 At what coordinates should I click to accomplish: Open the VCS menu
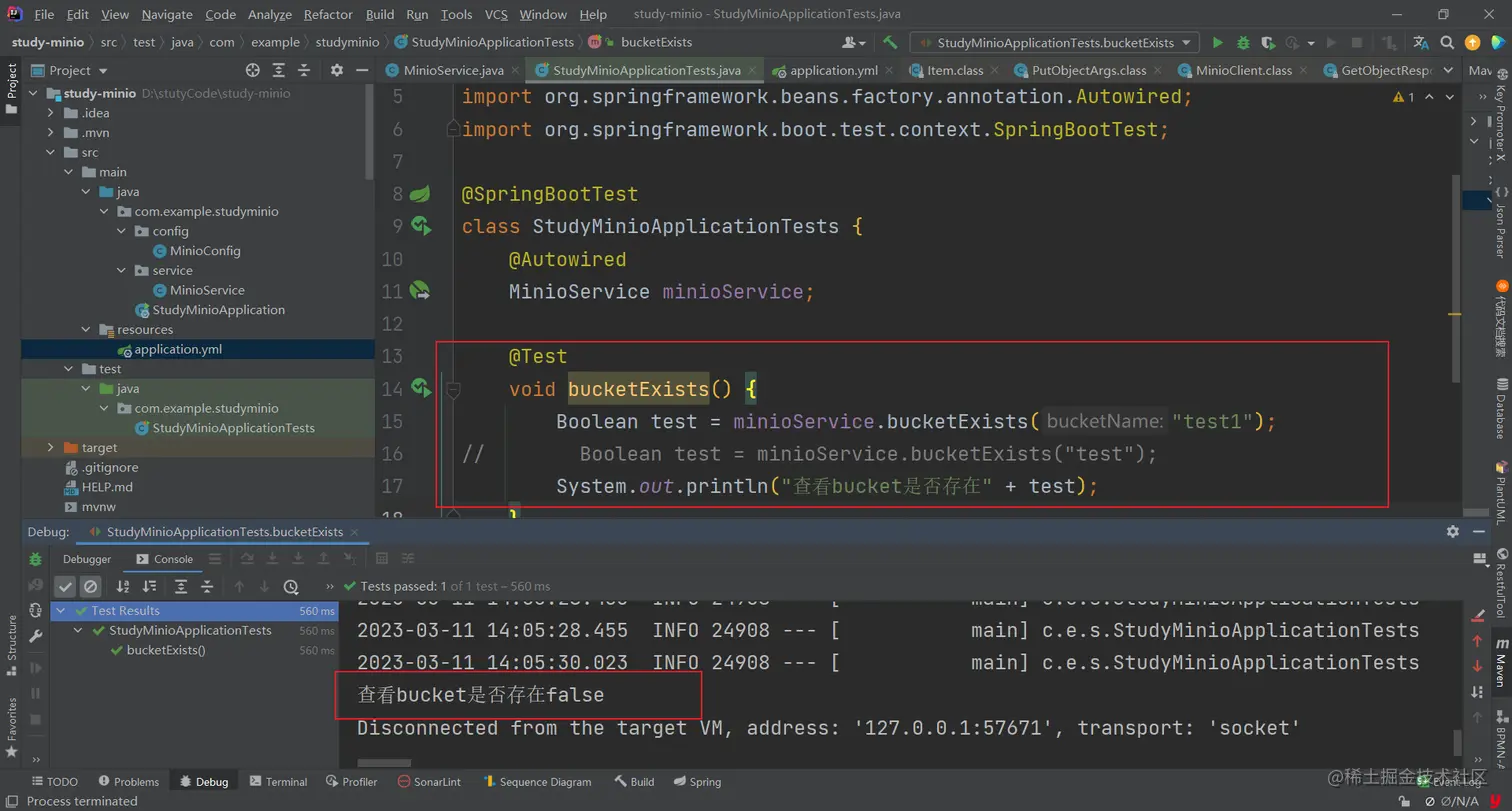pos(496,14)
